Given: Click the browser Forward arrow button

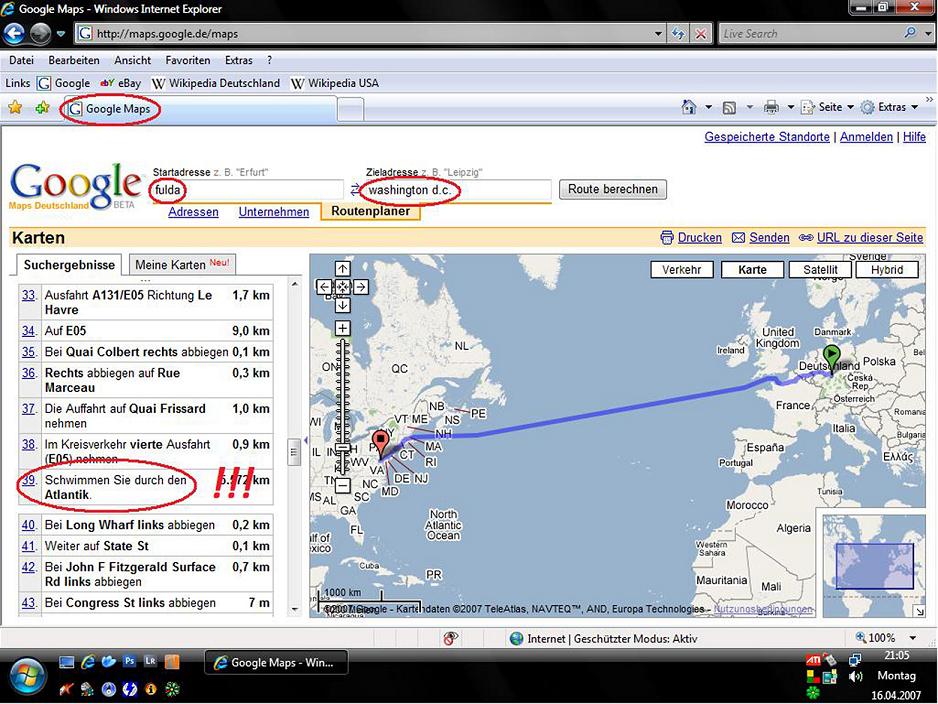Looking at the screenshot, I should click(x=41, y=33).
